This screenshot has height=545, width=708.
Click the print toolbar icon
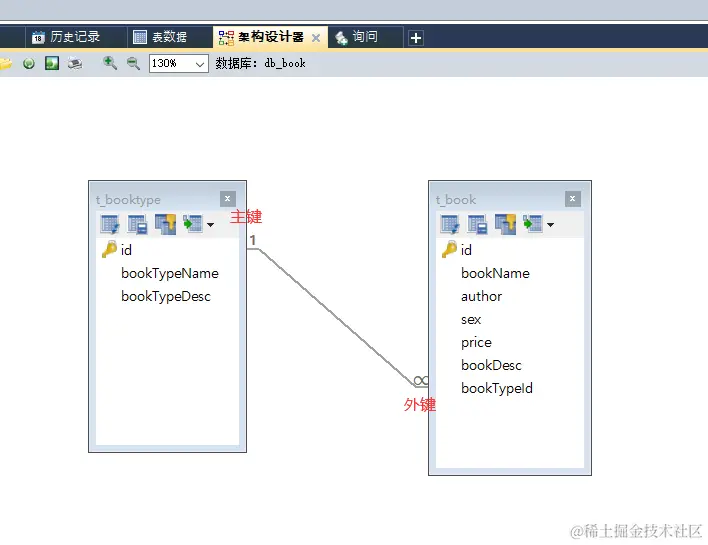click(x=75, y=64)
